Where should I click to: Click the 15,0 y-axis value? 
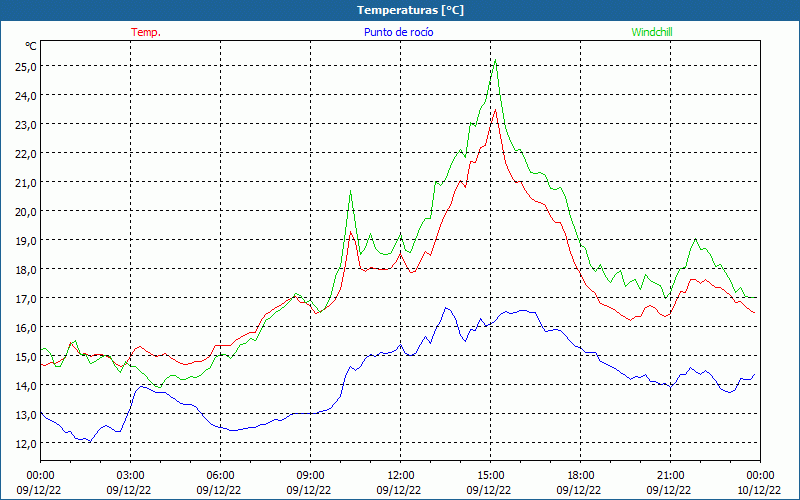[26, 357]
